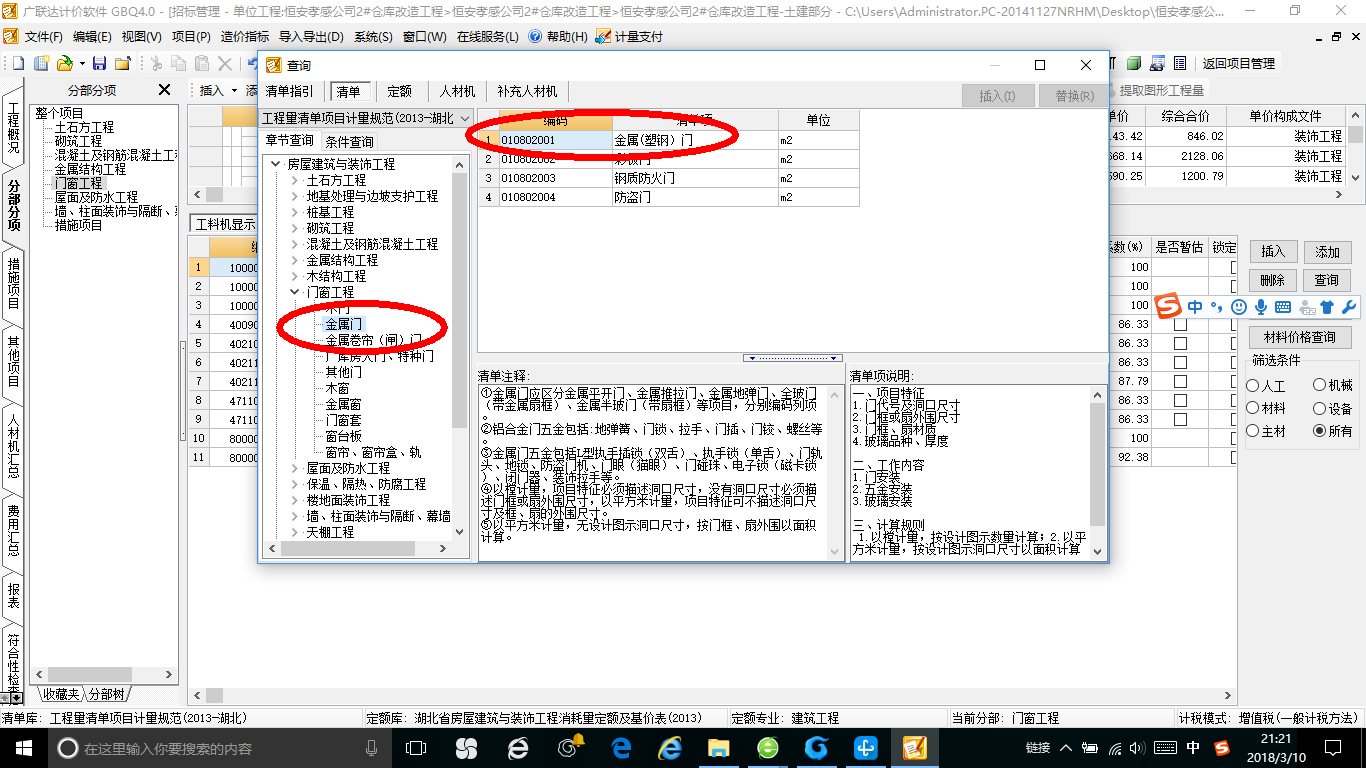The height and width of the screenshot is (768, 1366).
Task: Click the 提取图形工程量 button
Action: (x=1161, y=91)
